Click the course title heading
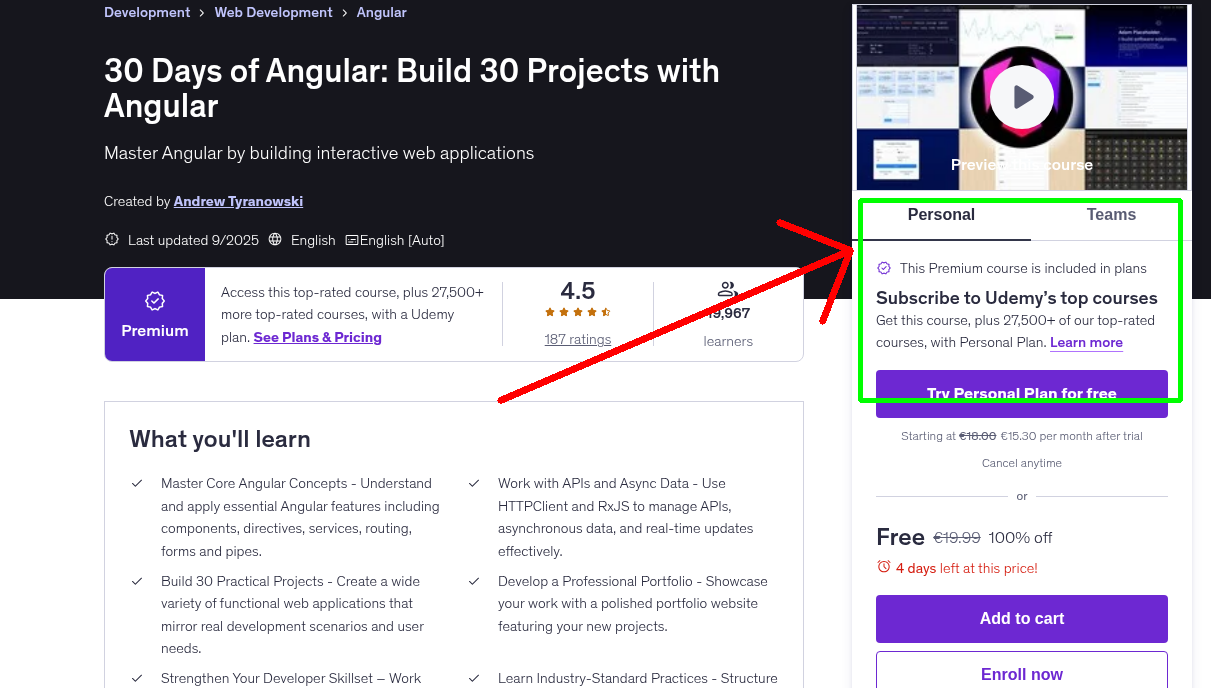This screenshot has height=688, width=1211. [412, 88]
